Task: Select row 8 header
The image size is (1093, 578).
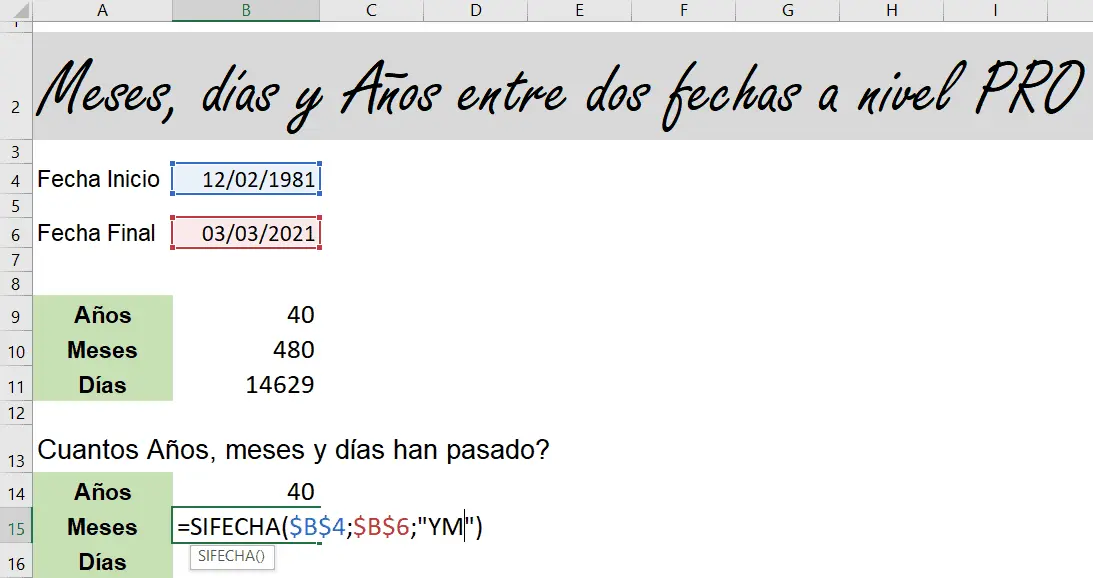Action: click(x=16, y=284)
